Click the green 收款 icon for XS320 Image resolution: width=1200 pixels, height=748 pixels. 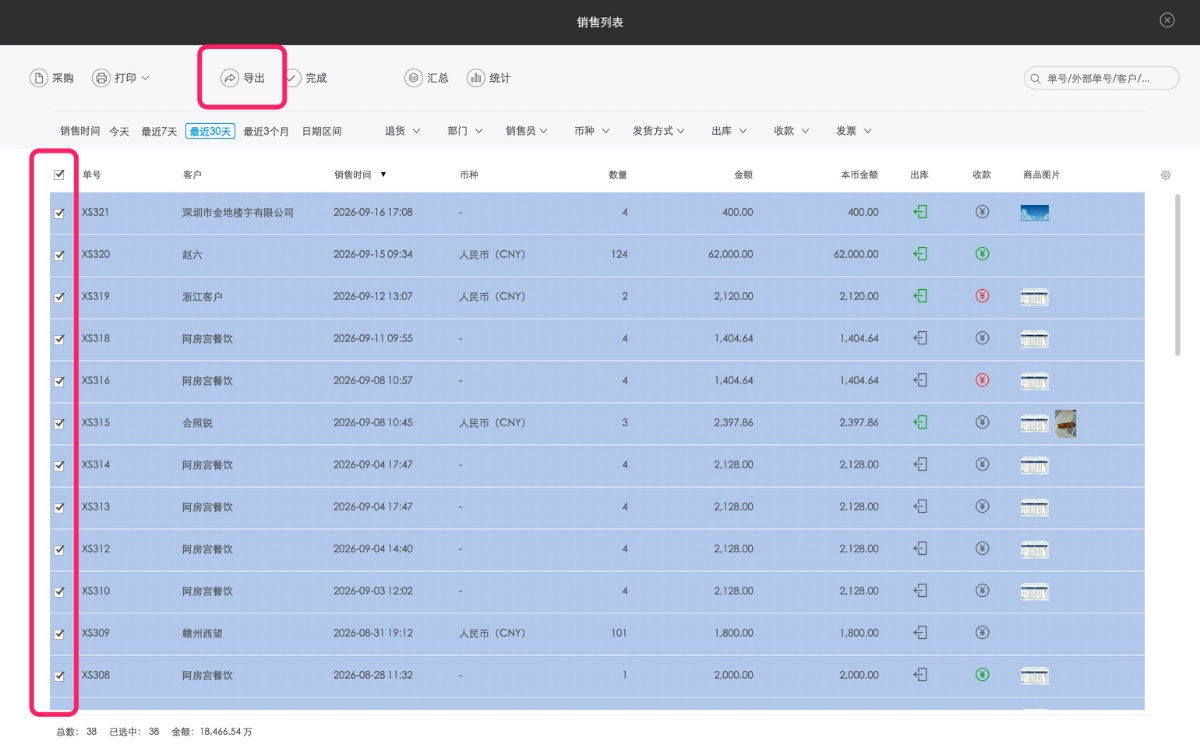[x=982, y=254]
